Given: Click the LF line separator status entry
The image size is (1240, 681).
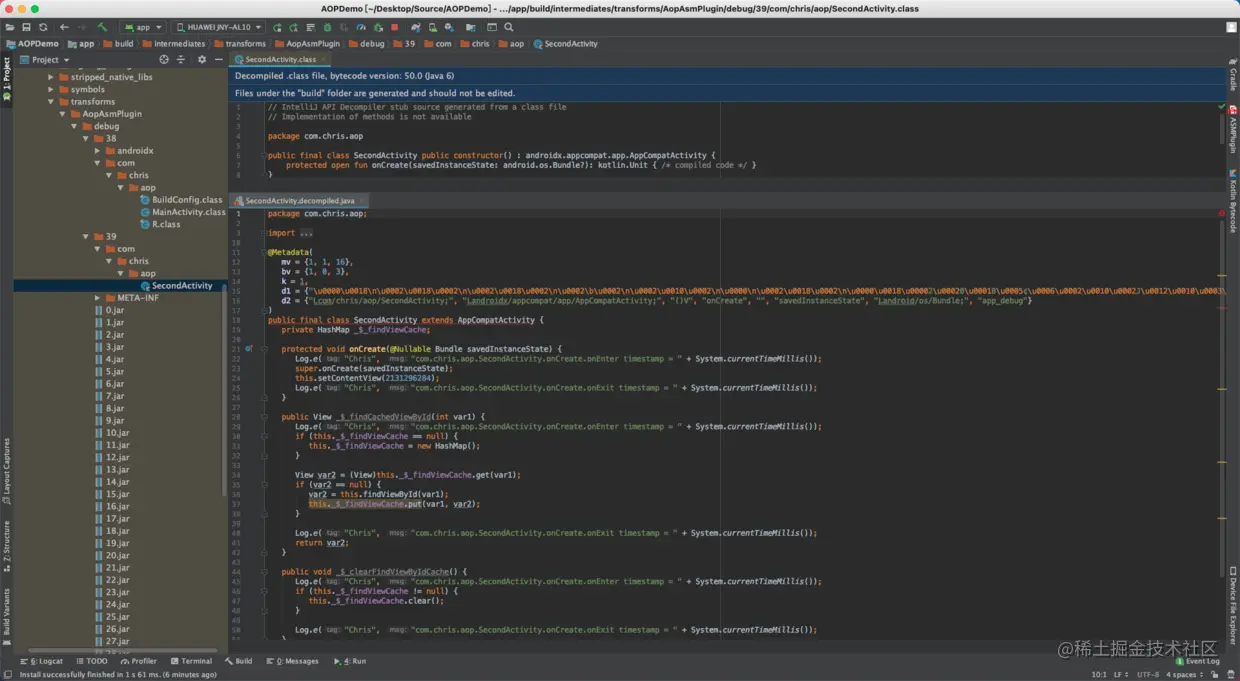Looking at the screenshot, I should pos(1120,674).
